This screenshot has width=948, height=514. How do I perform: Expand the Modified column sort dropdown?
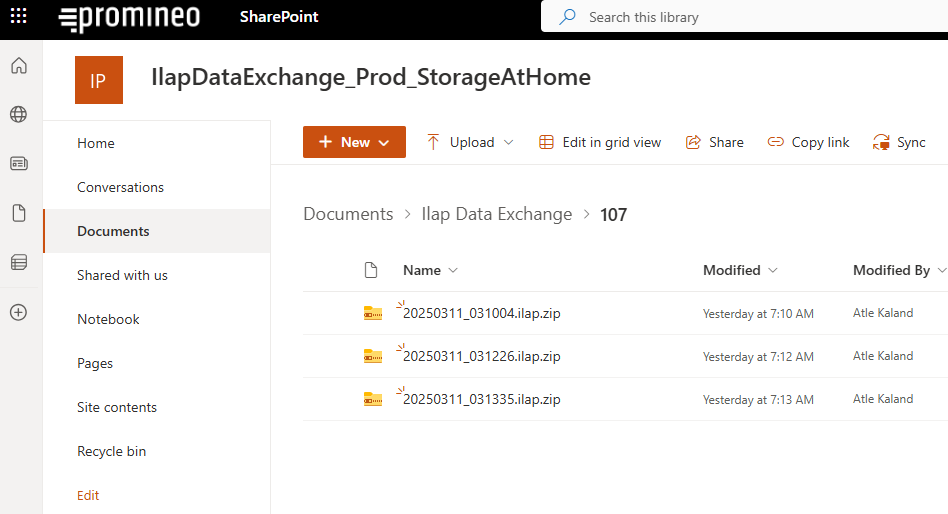(x=773, y=270)
